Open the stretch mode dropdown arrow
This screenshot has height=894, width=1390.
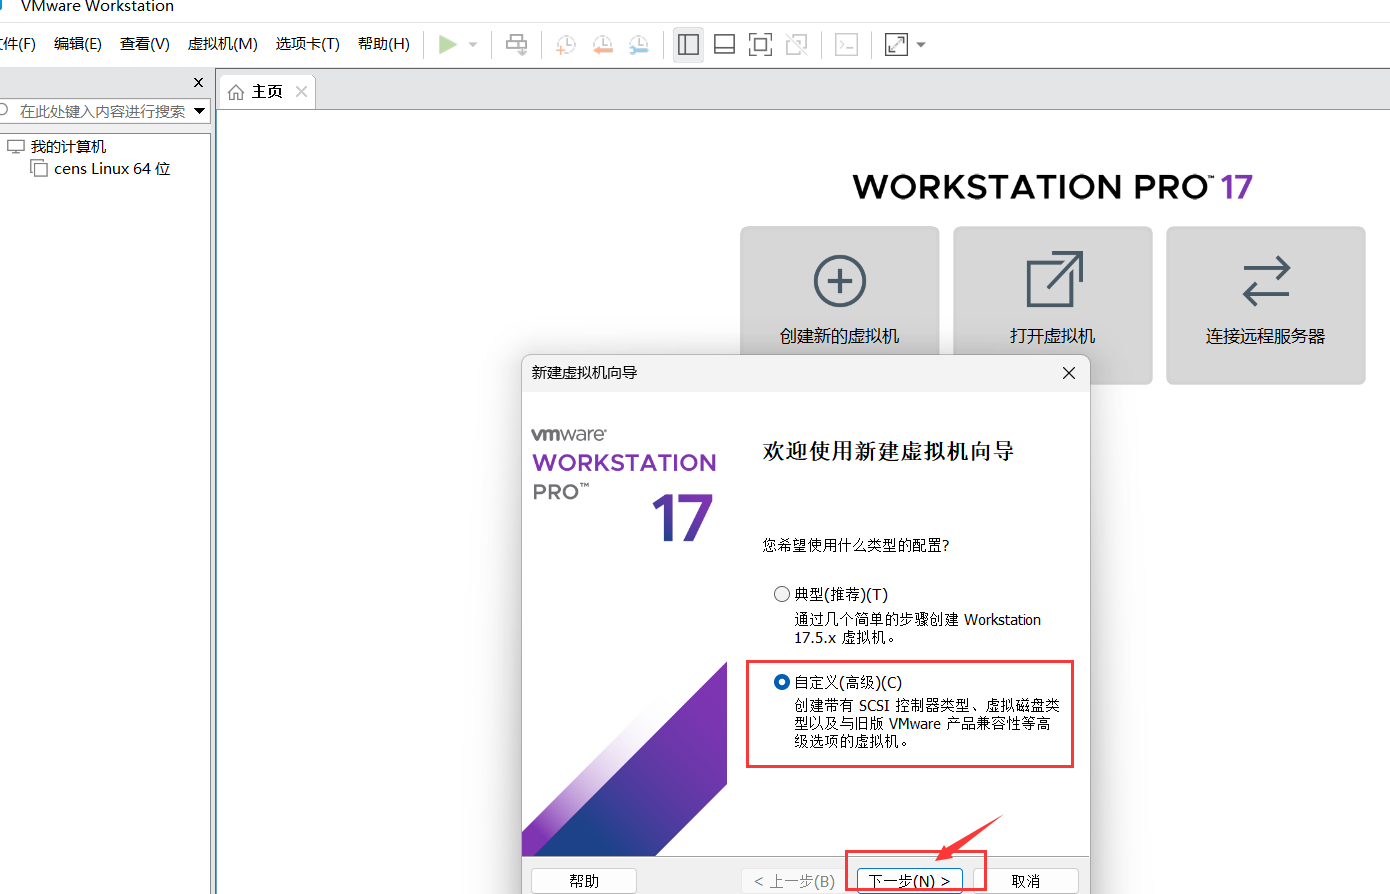[x=920, y=44]
